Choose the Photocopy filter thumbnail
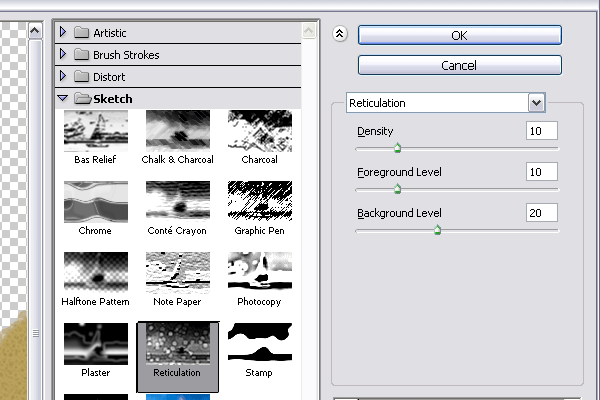Image resolution: width=600 pixels, height=400 pixels. [x=260, y=273]
